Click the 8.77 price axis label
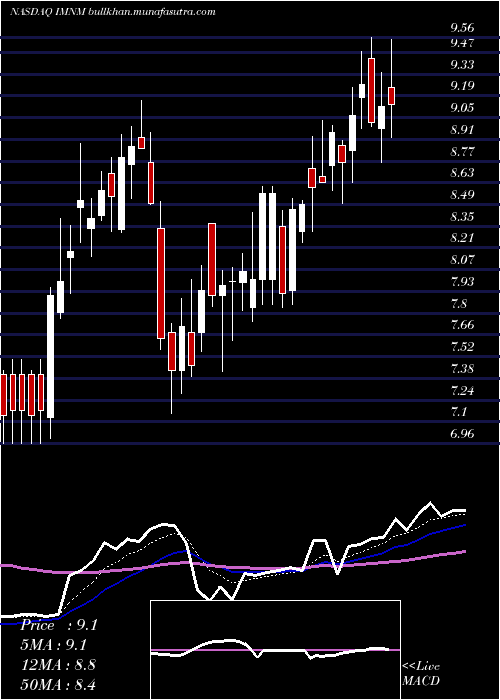500x700 pixels. pos(462,151)
